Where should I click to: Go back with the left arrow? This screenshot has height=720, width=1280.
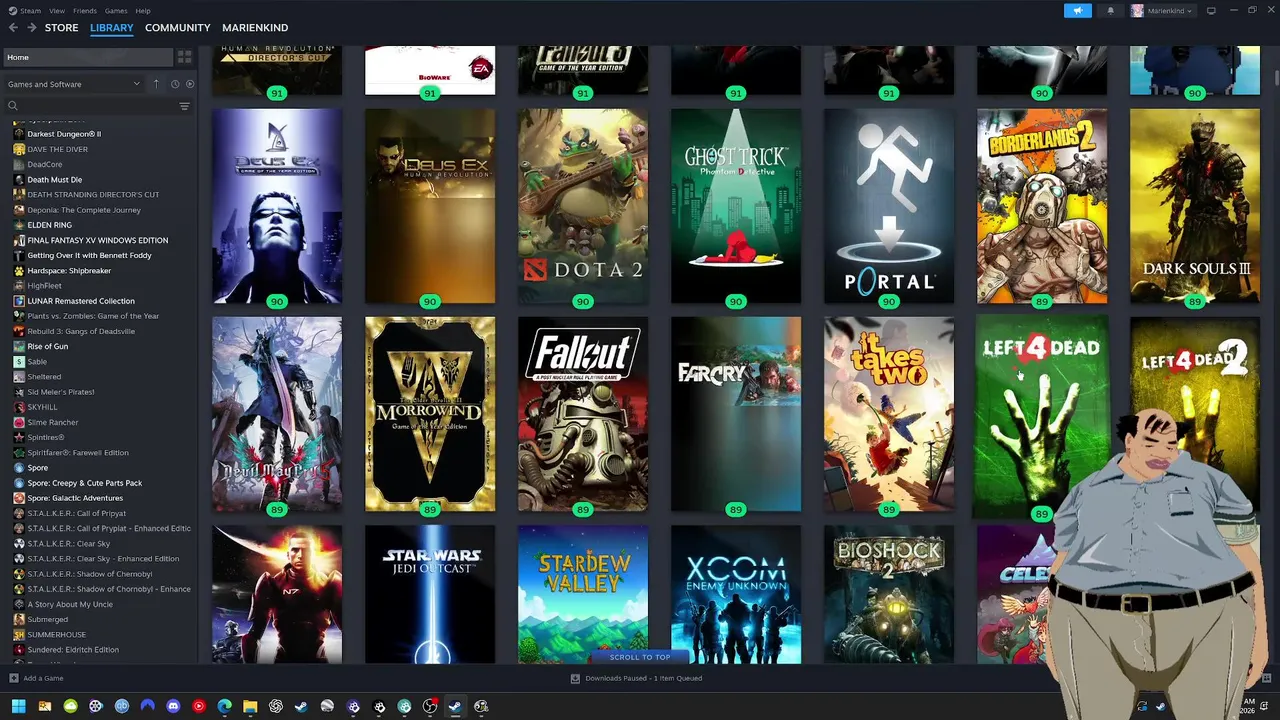[13, 28]
